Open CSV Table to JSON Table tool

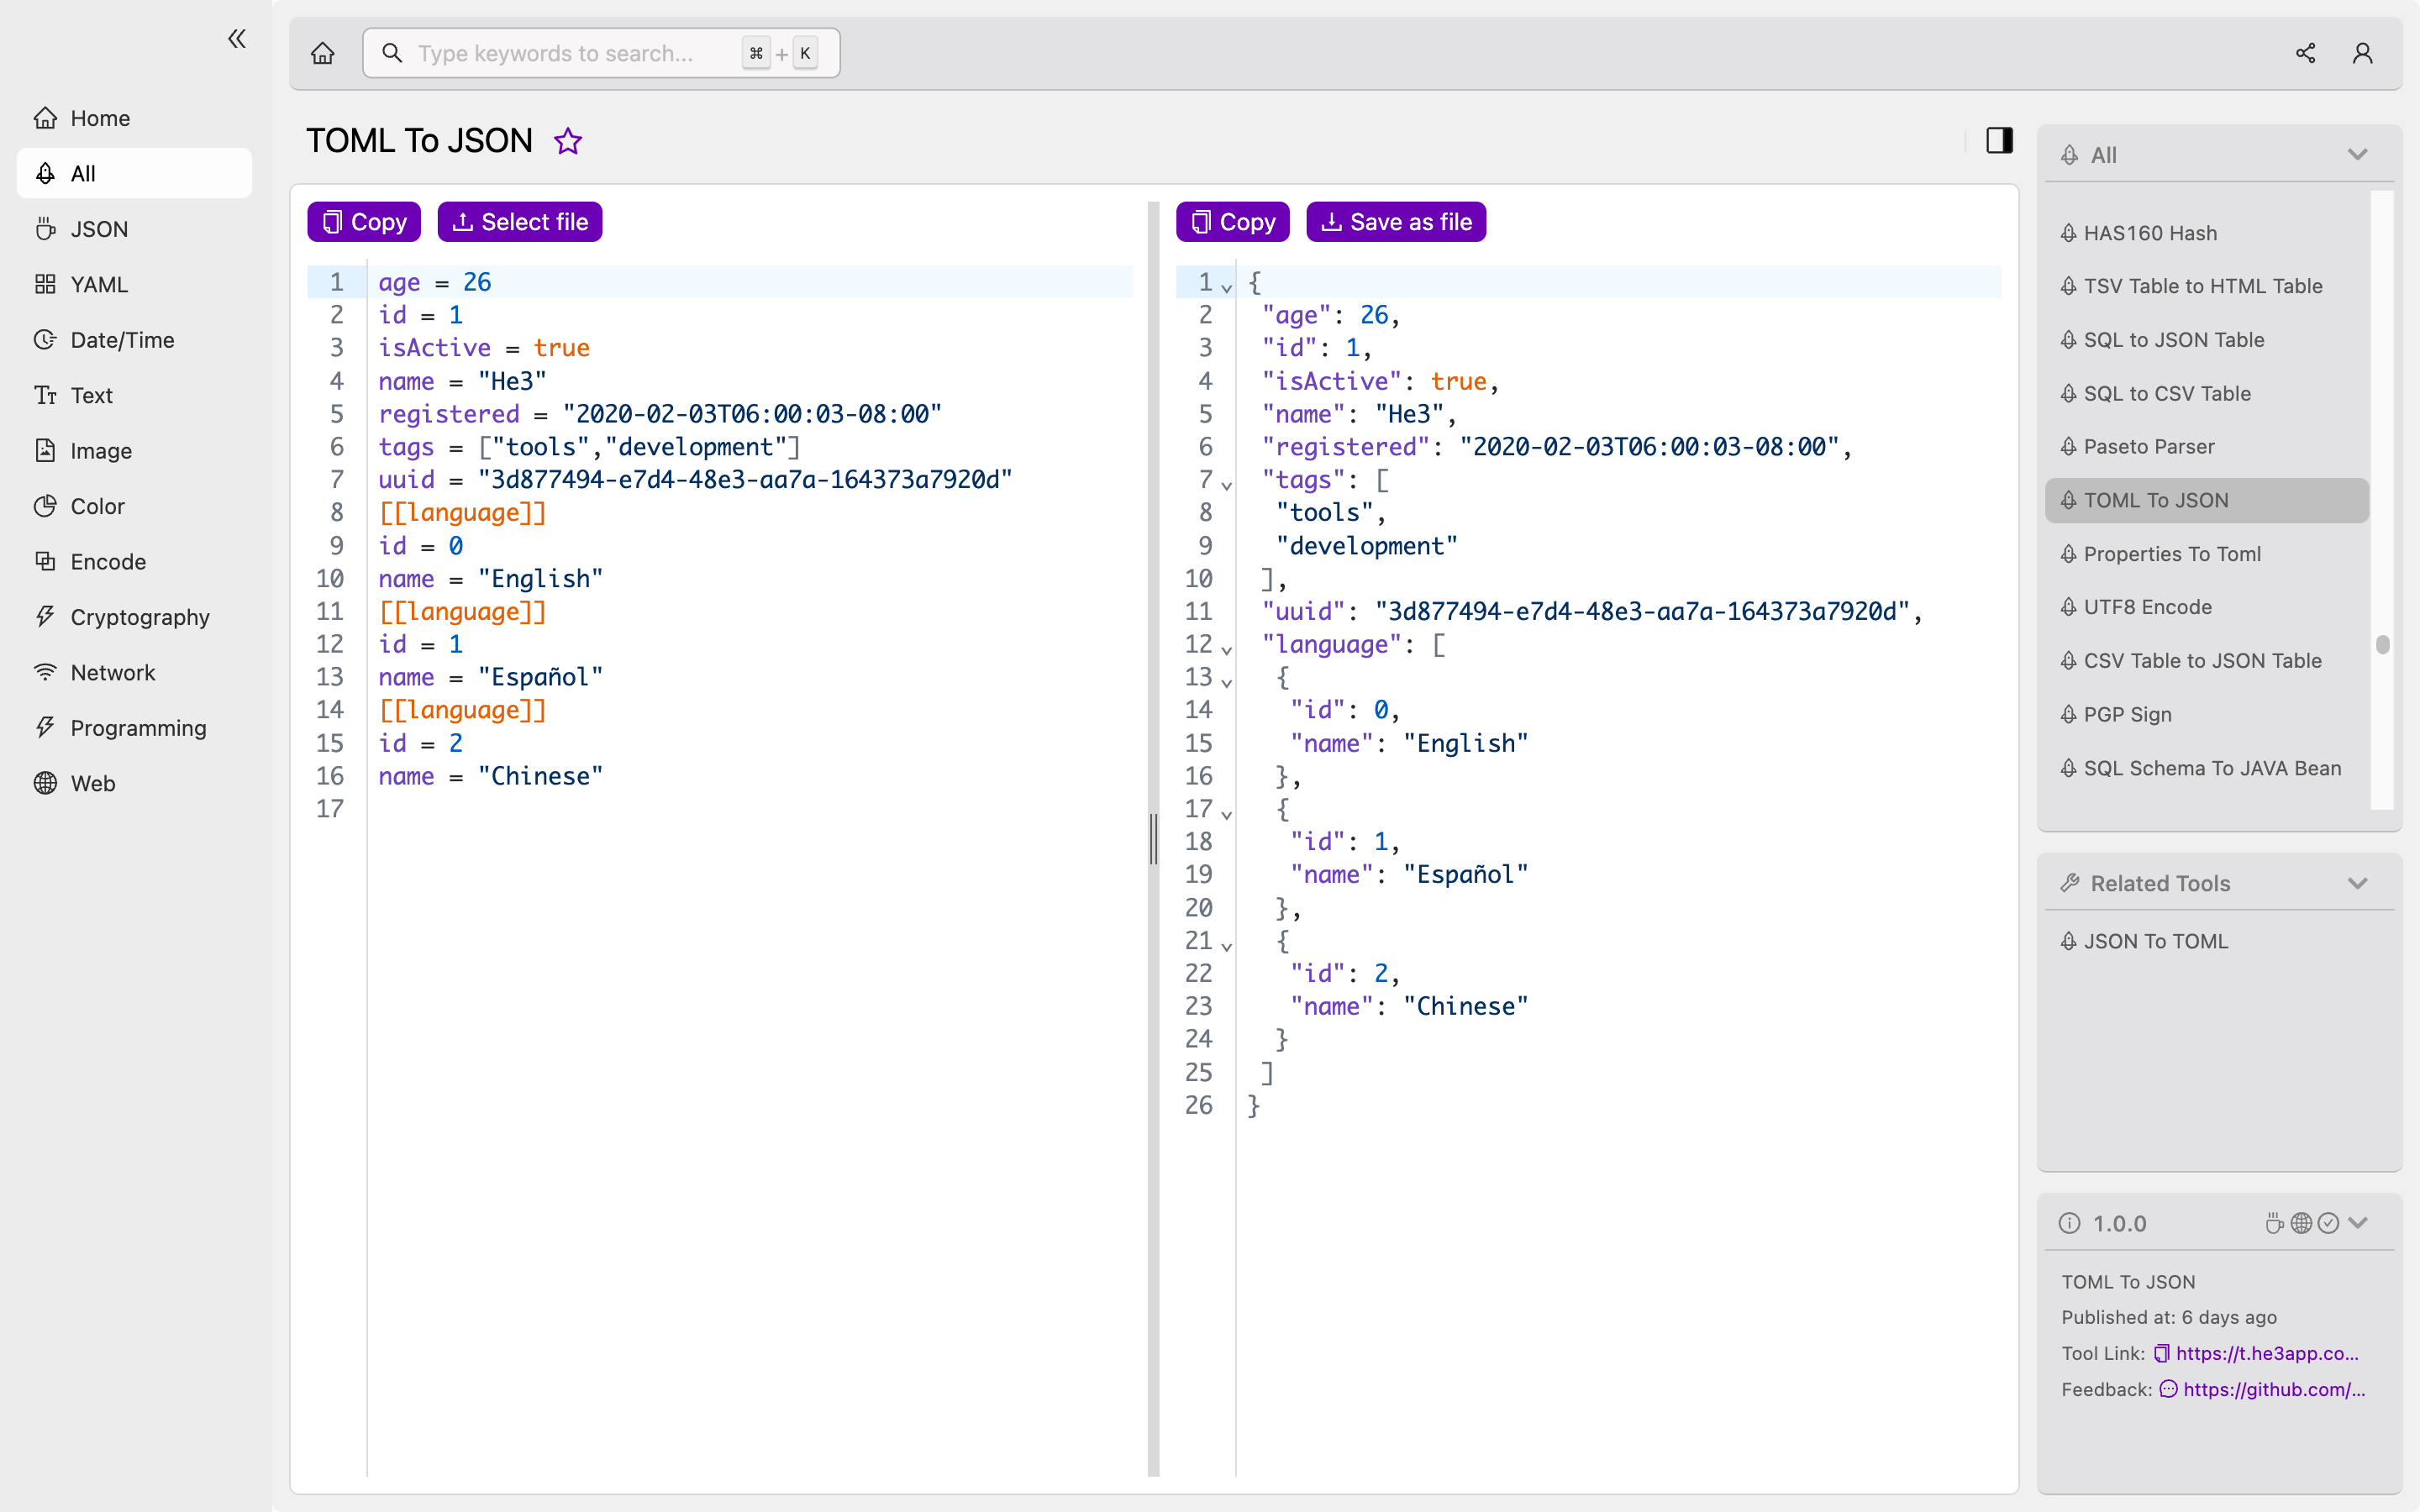2207,661
